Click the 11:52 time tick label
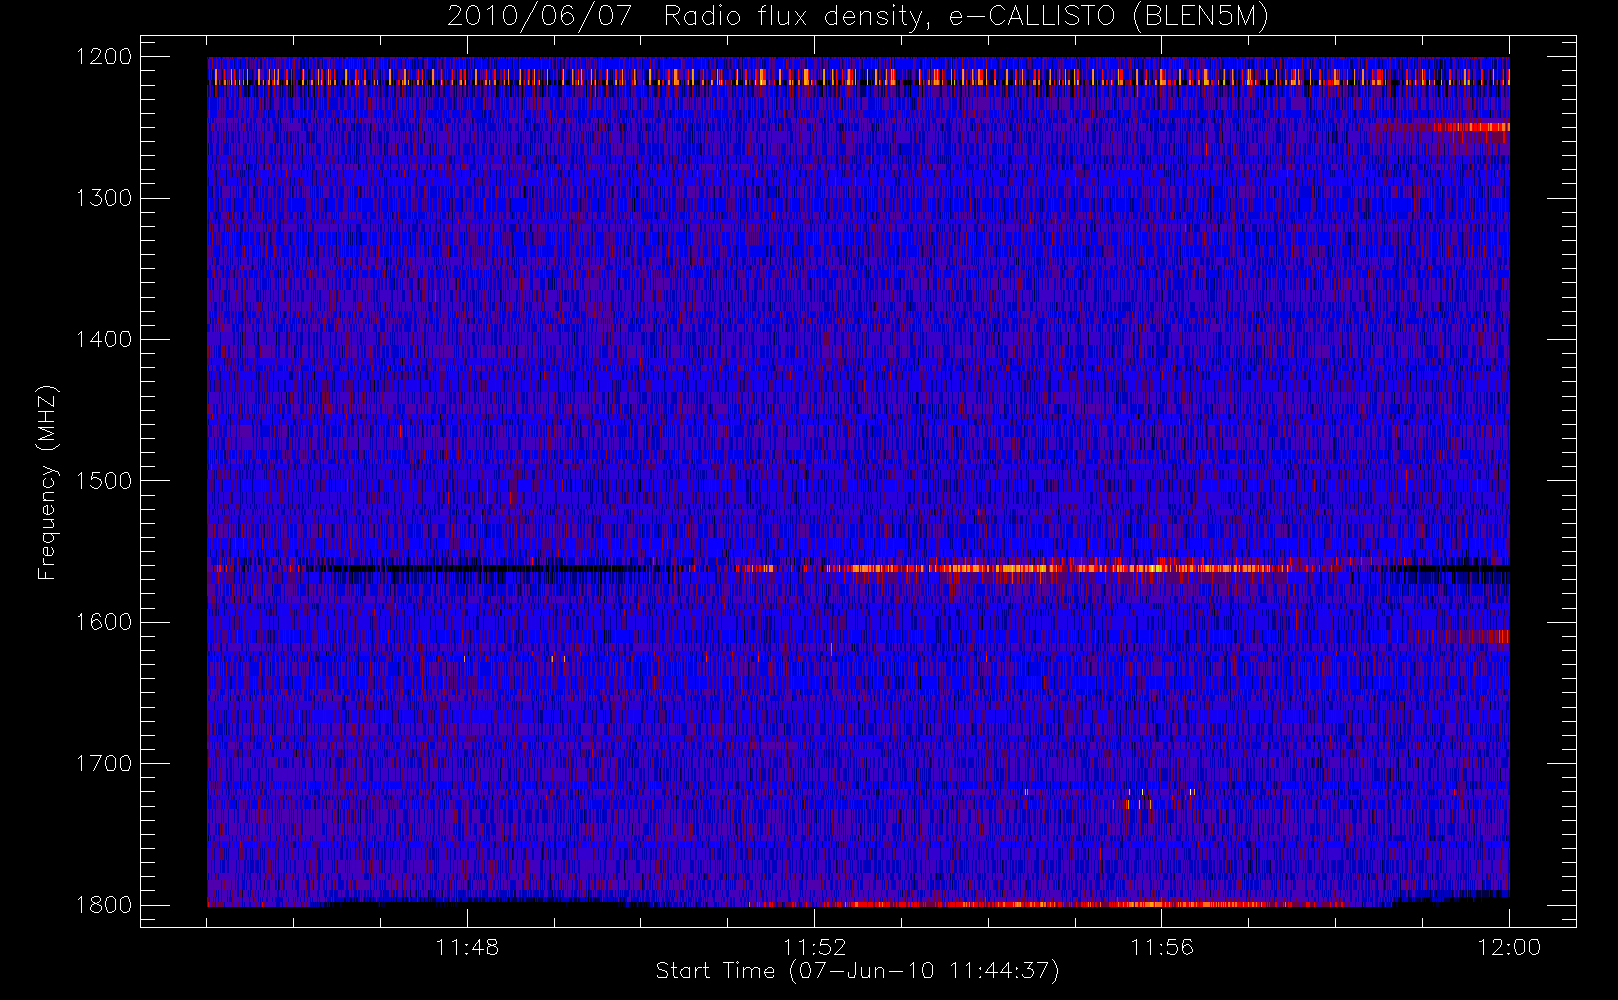The width and height of the screenshot is (1618, 1000). pos(814,946)
